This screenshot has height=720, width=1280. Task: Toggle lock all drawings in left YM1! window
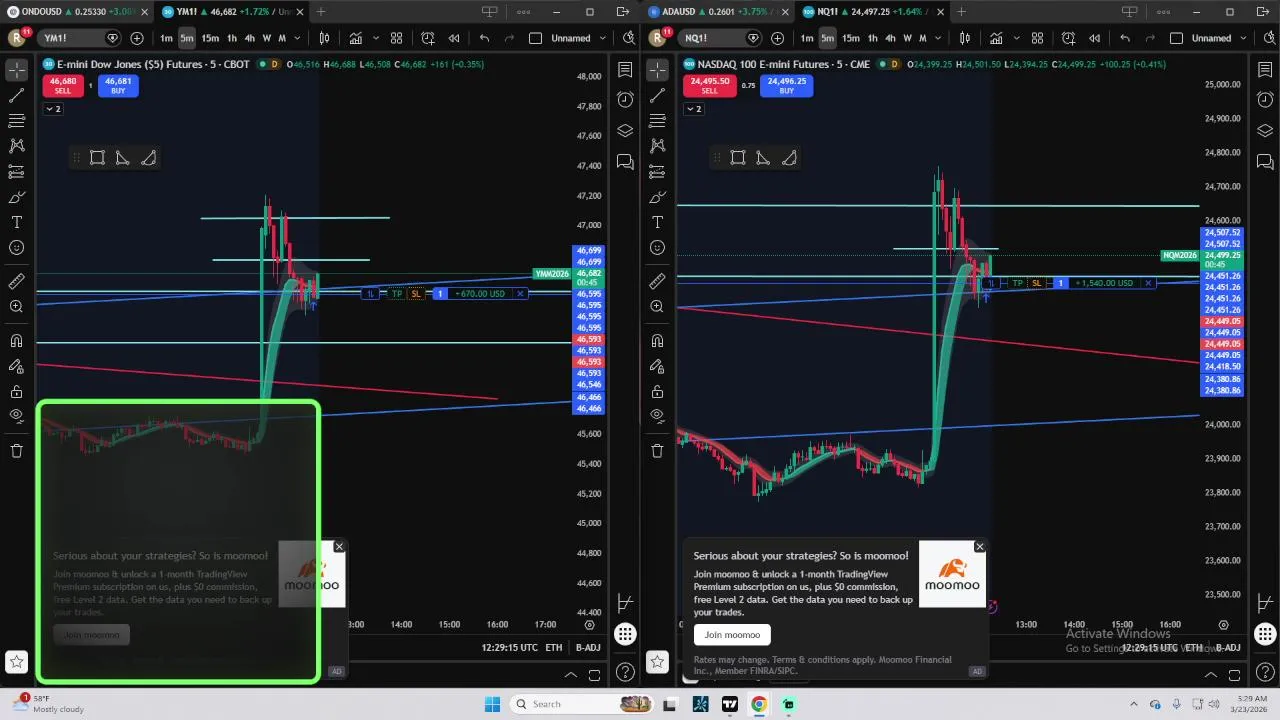point(16,391)
